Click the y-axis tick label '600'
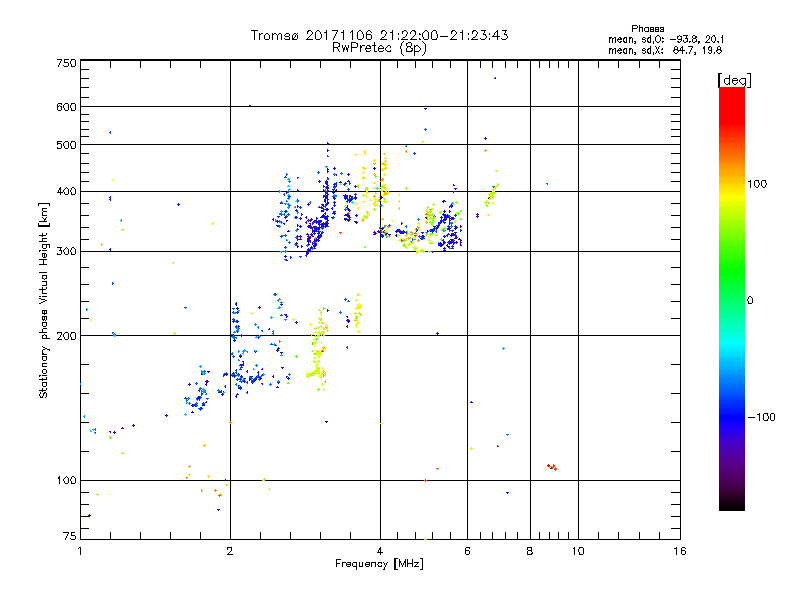 tap(67, 107)
